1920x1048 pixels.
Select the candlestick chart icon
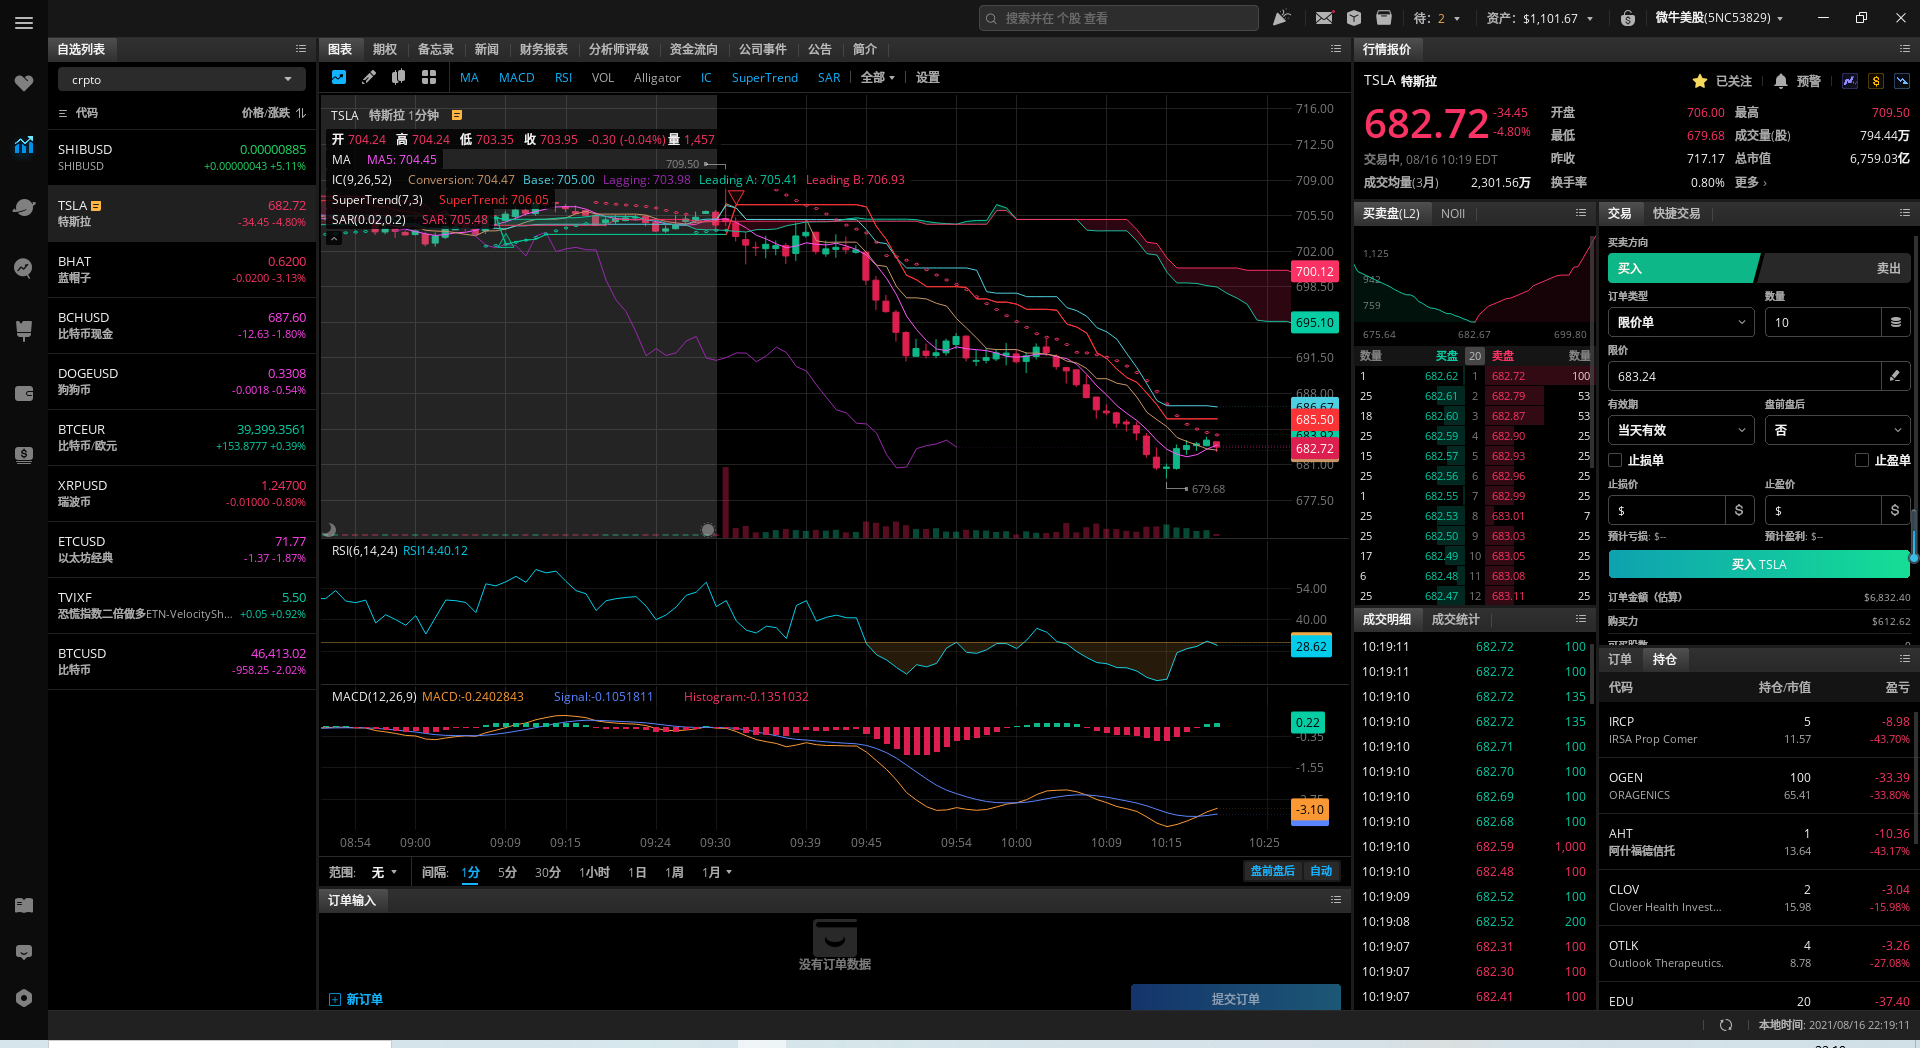(399, 77)
